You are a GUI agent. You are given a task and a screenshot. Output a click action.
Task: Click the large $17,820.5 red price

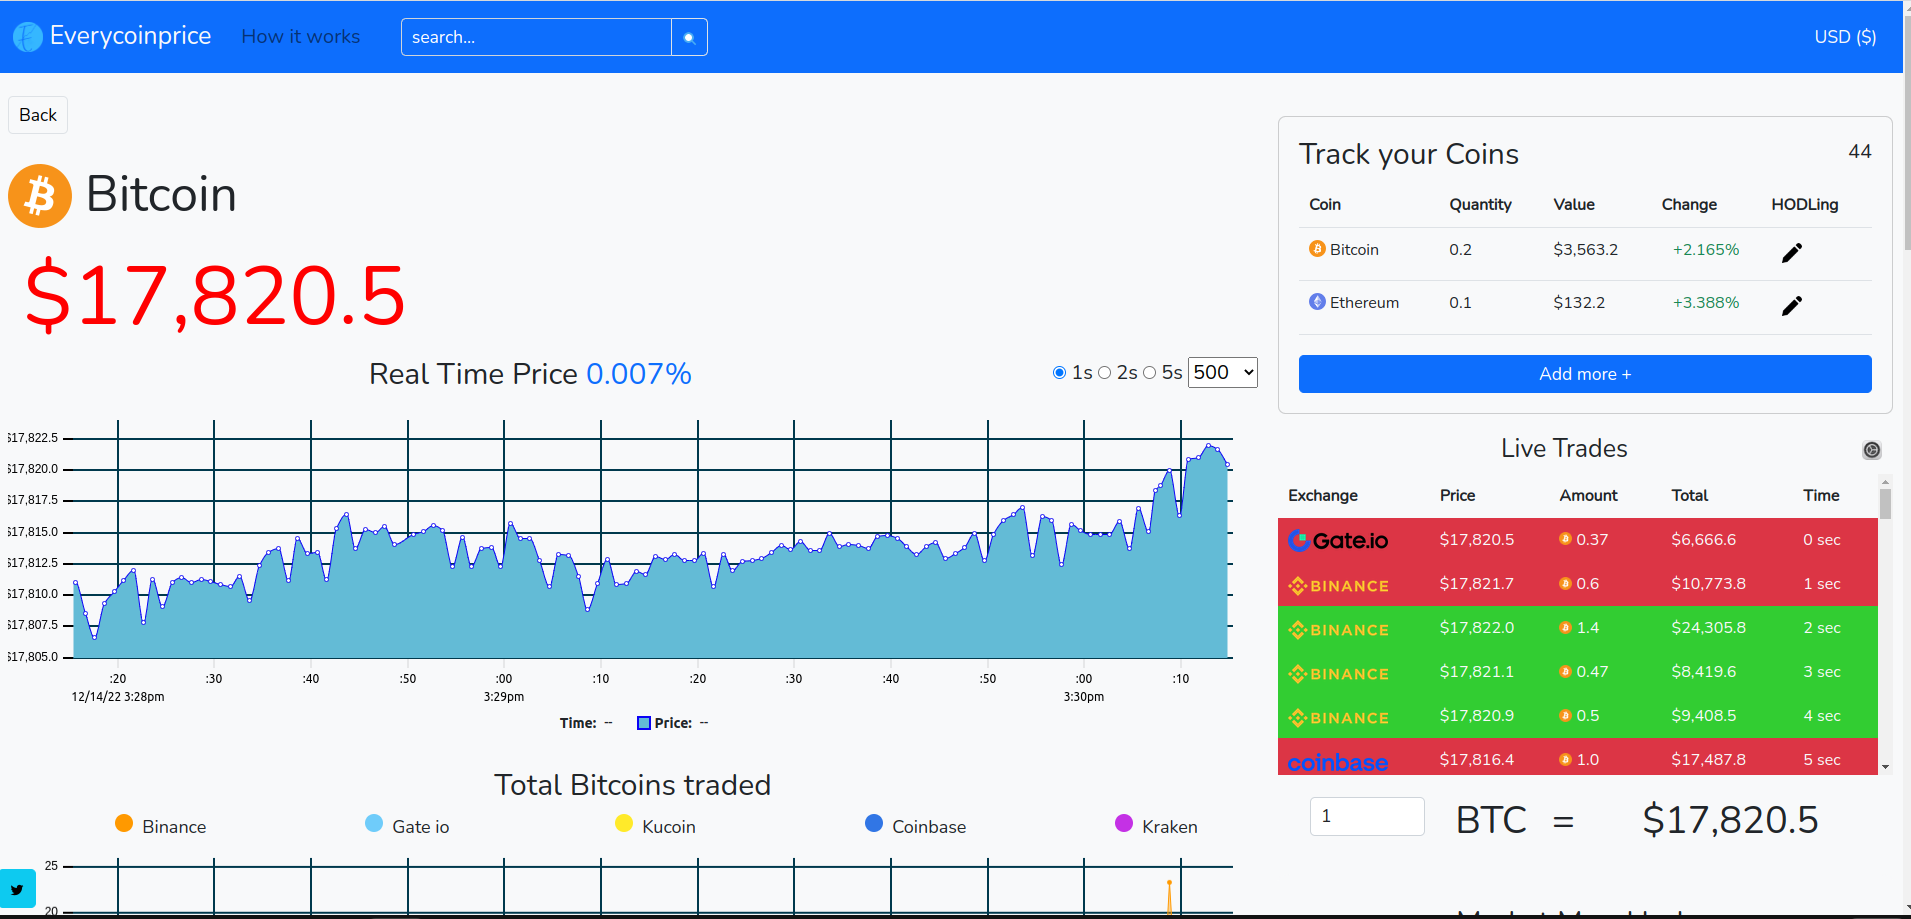pyautogui.click(x=215, y=296)
